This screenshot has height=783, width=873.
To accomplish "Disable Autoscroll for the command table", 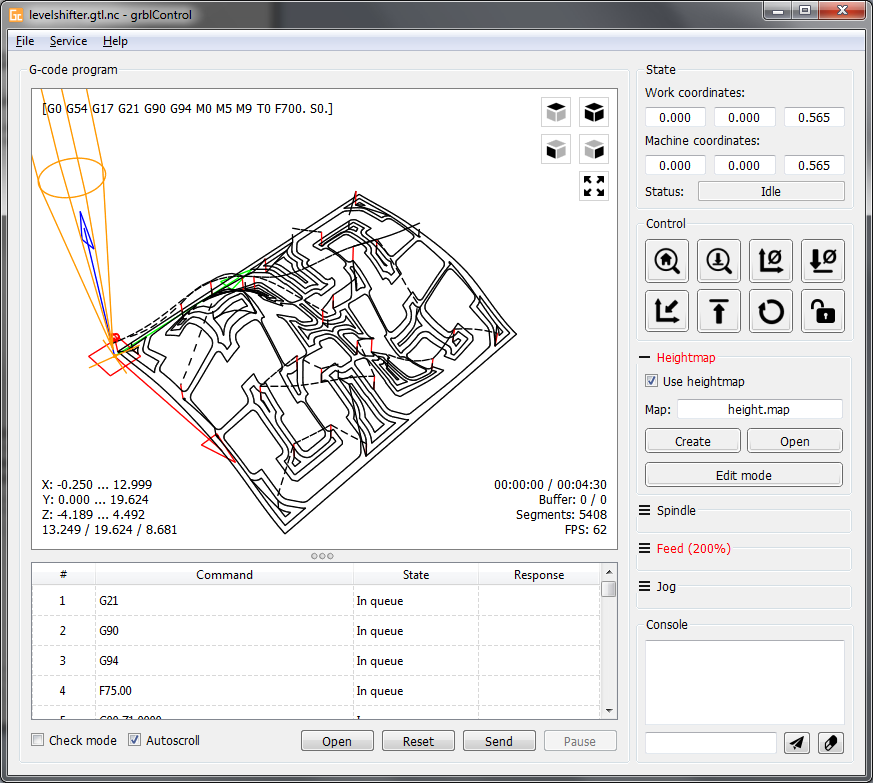I will [134, 740].
